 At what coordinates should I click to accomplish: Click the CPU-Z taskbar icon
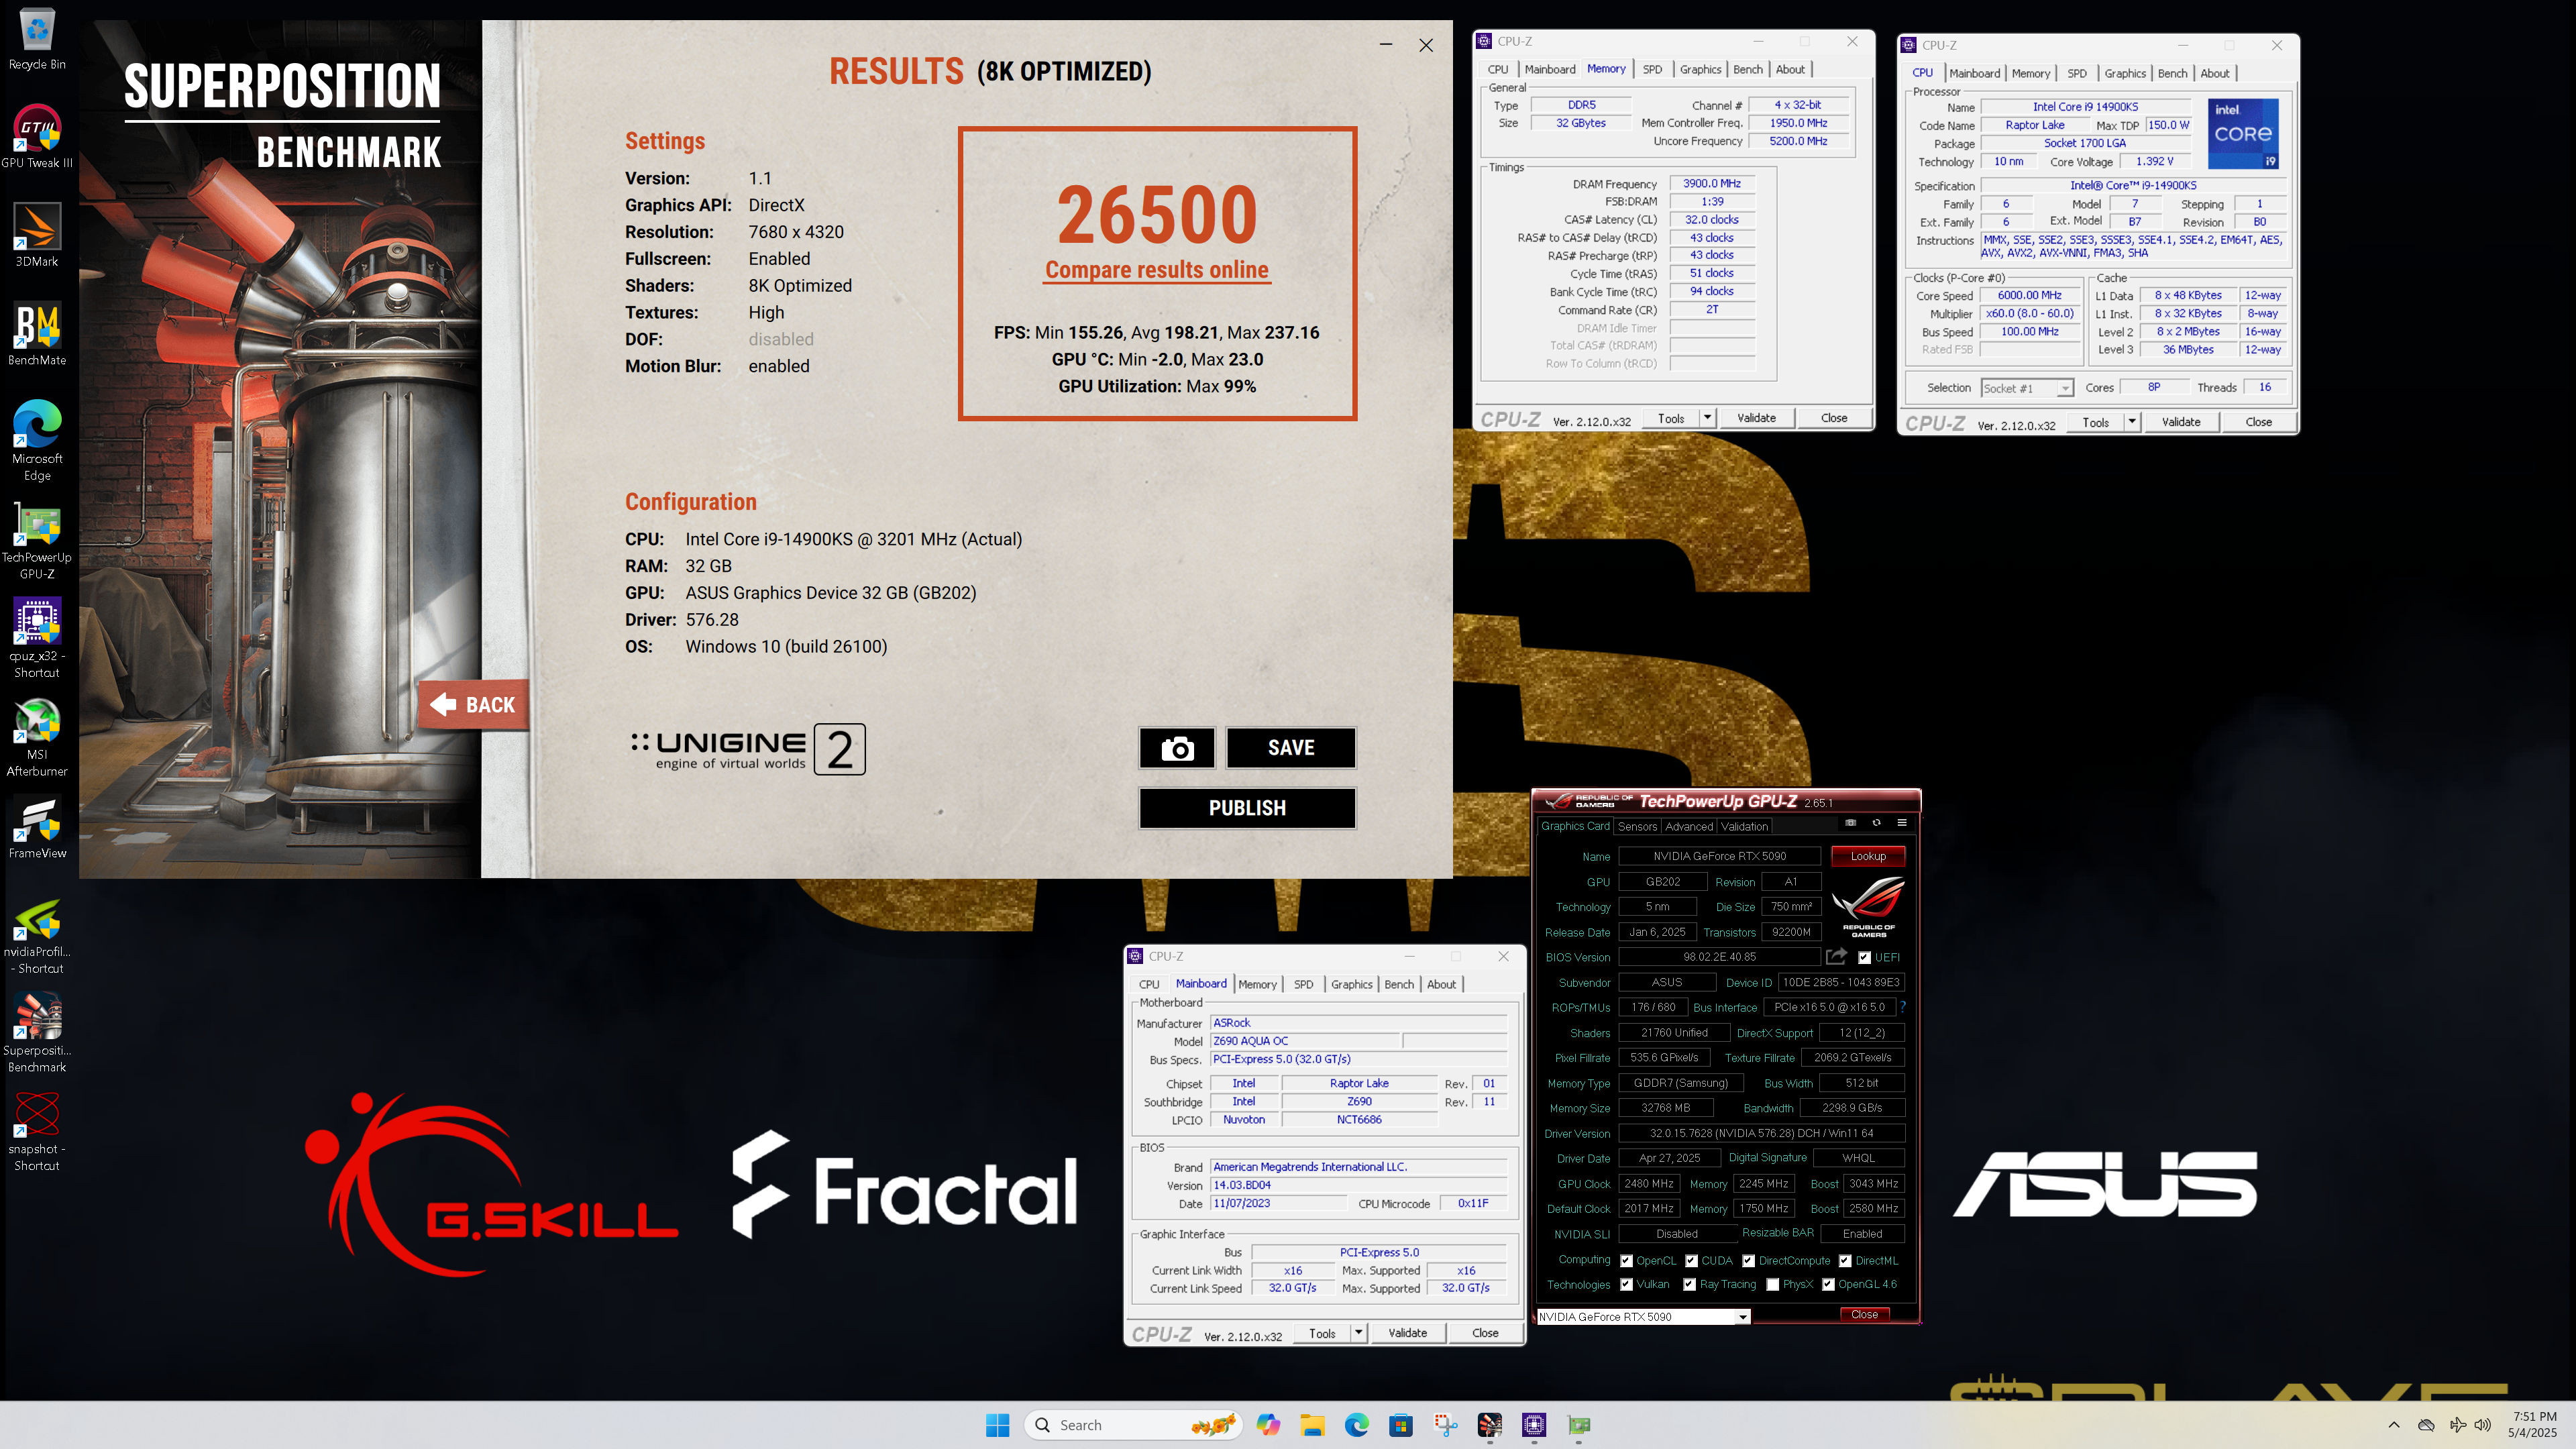coord(1534,1425)
